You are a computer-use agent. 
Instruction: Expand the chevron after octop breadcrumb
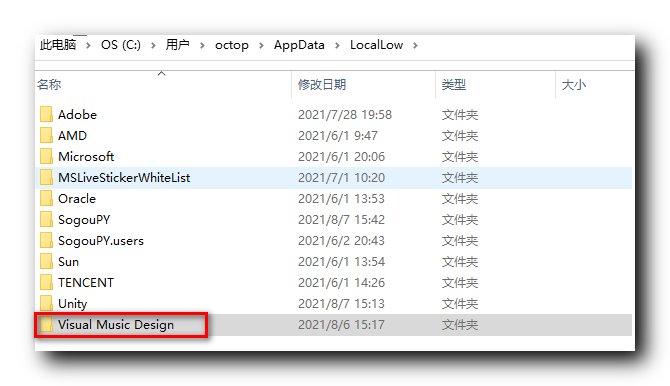[261, 45]
